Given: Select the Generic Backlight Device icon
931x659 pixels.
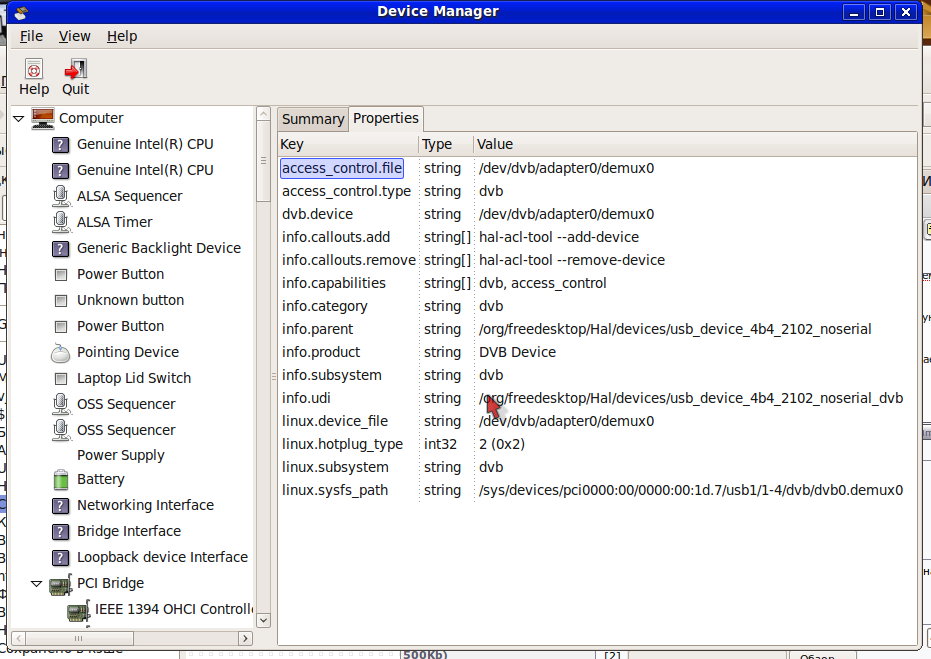Looking at the screenshot, I should tap(61, 248).
